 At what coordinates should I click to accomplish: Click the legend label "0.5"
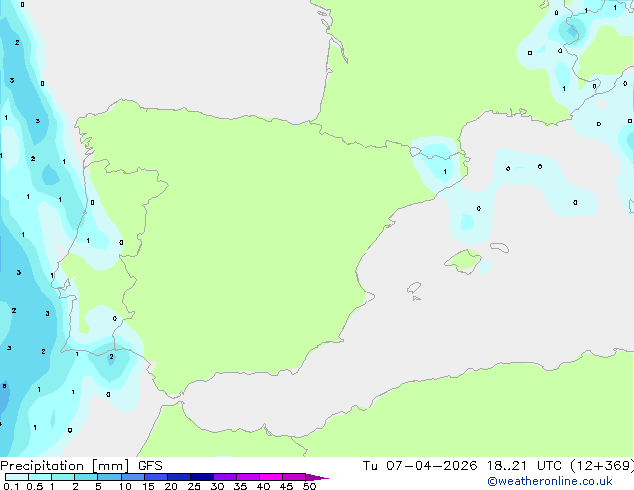pos(34,486)
